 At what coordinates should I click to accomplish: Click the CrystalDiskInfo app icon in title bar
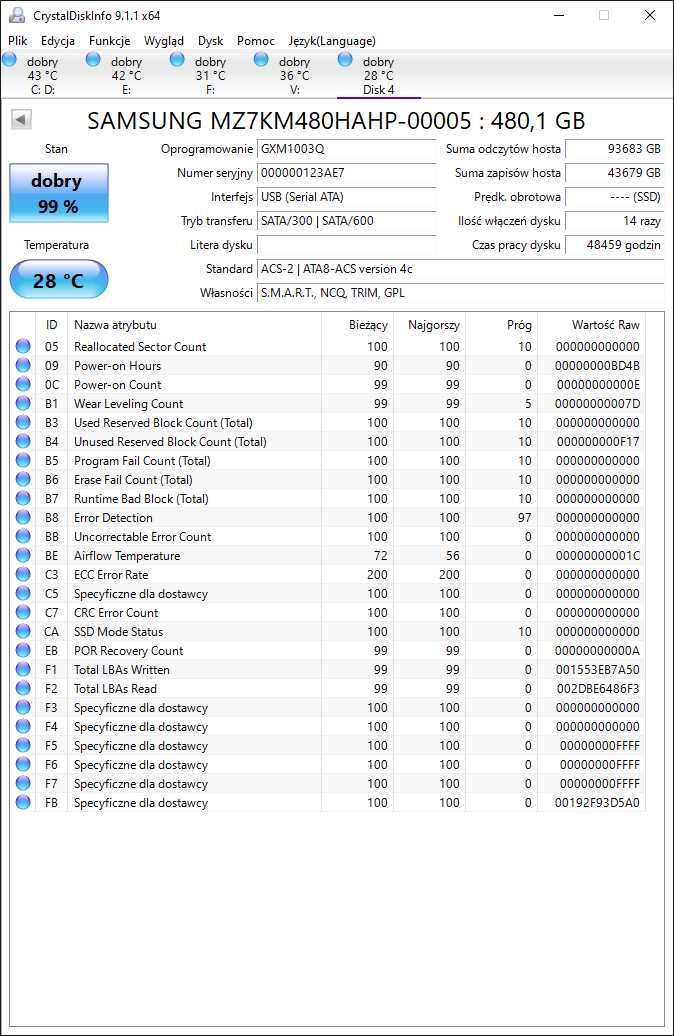(x=17, y=15)
